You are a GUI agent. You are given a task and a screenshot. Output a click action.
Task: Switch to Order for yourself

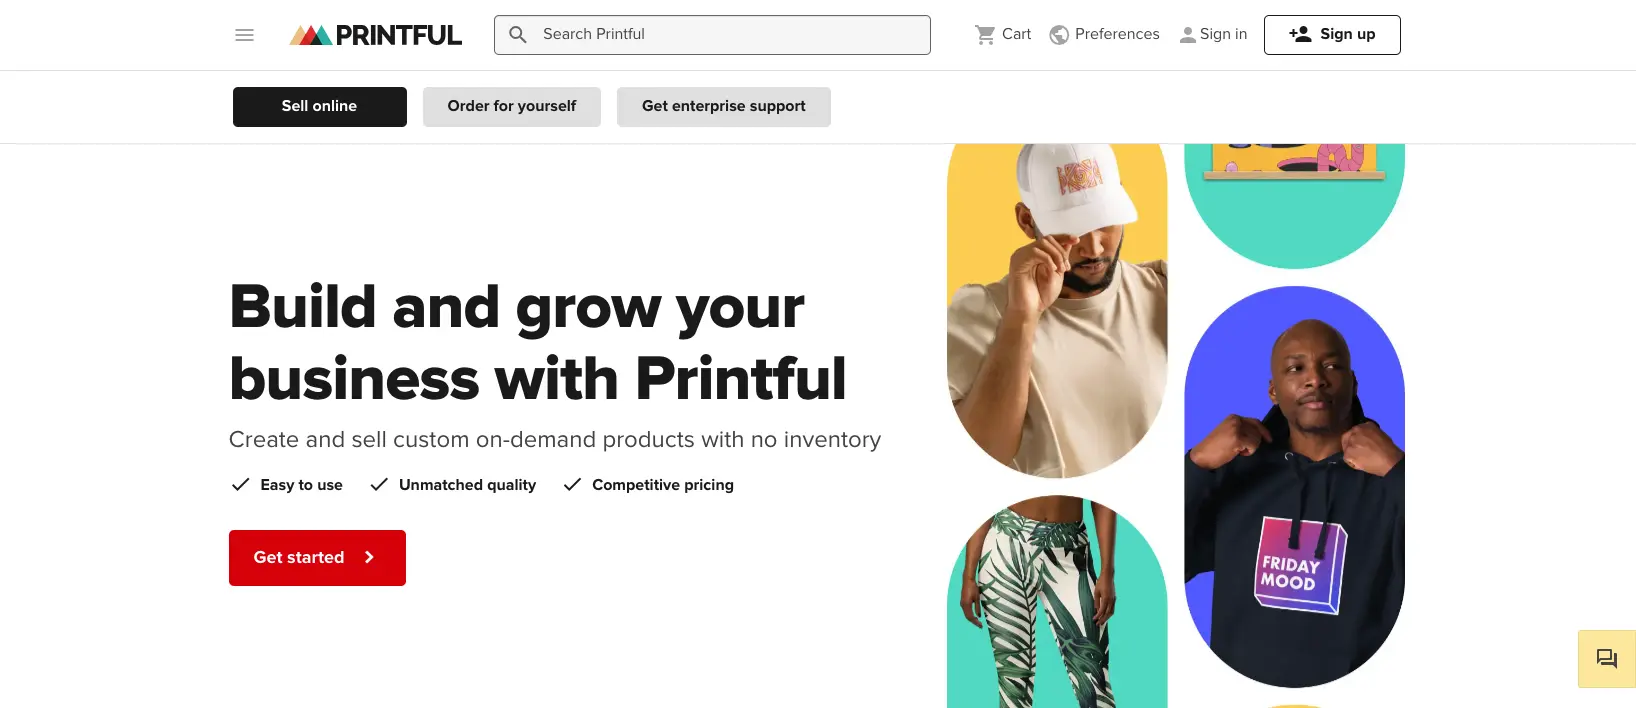point(511,106)
